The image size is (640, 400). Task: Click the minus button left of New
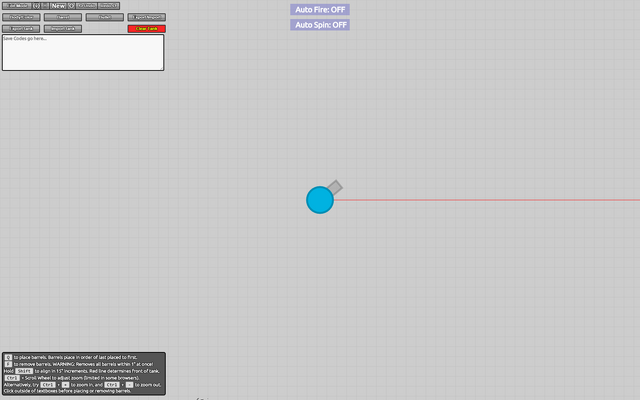pos(45,6)
